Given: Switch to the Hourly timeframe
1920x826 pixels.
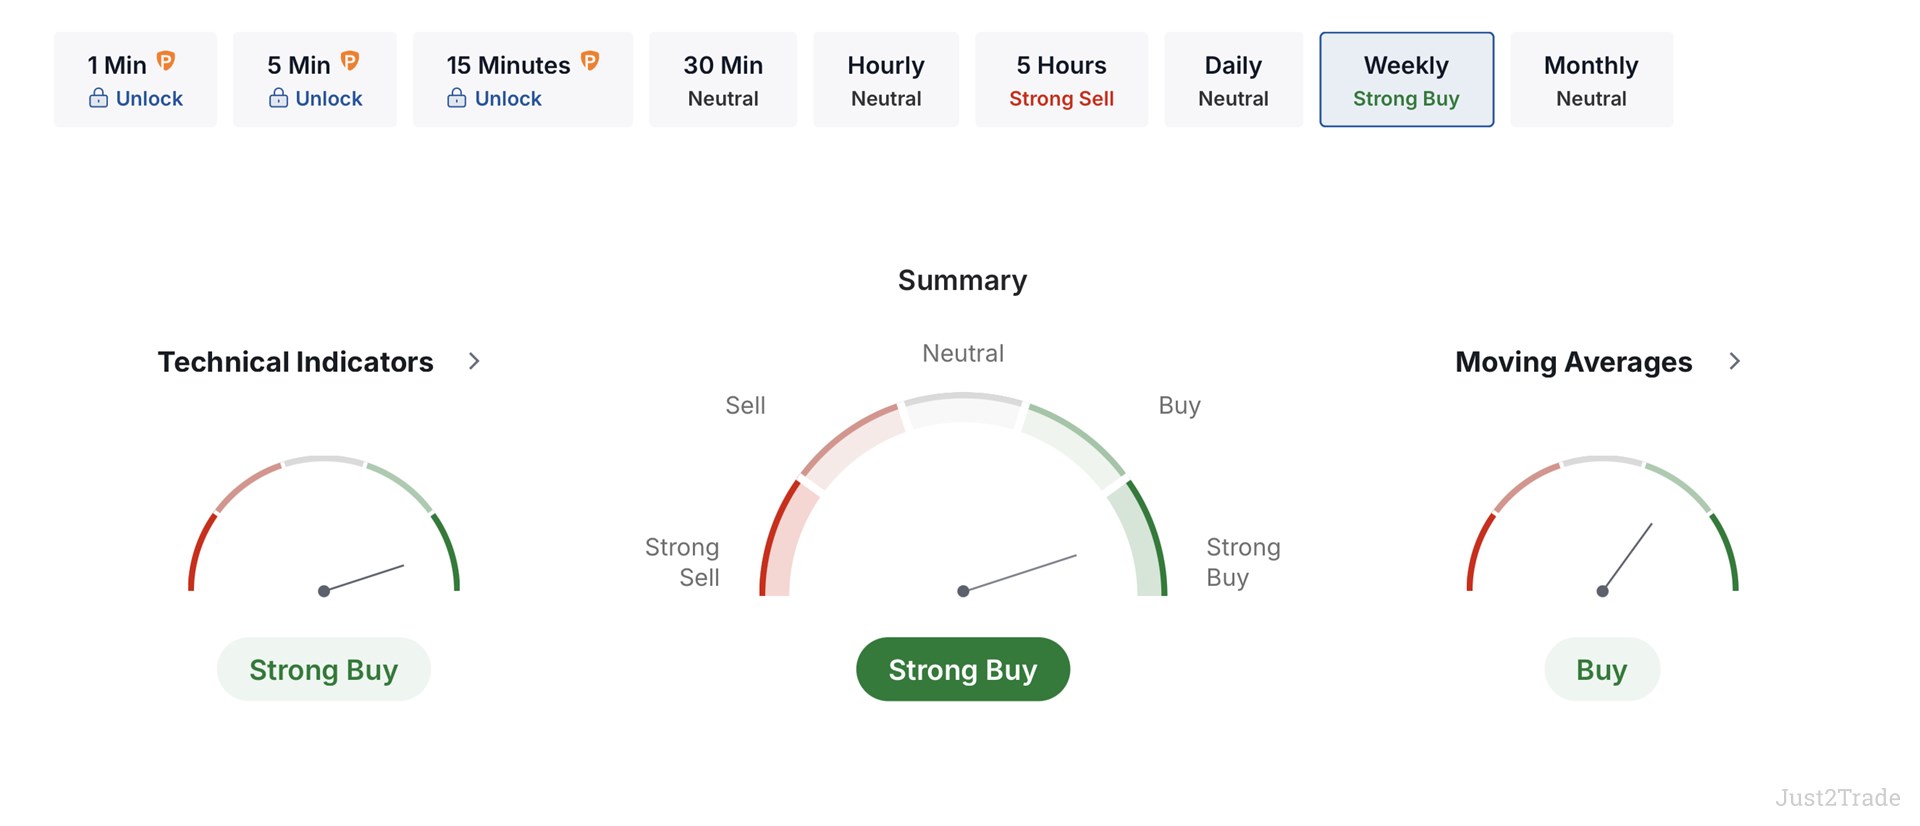Looking at the screenshot, I should (x=885, y=80).
